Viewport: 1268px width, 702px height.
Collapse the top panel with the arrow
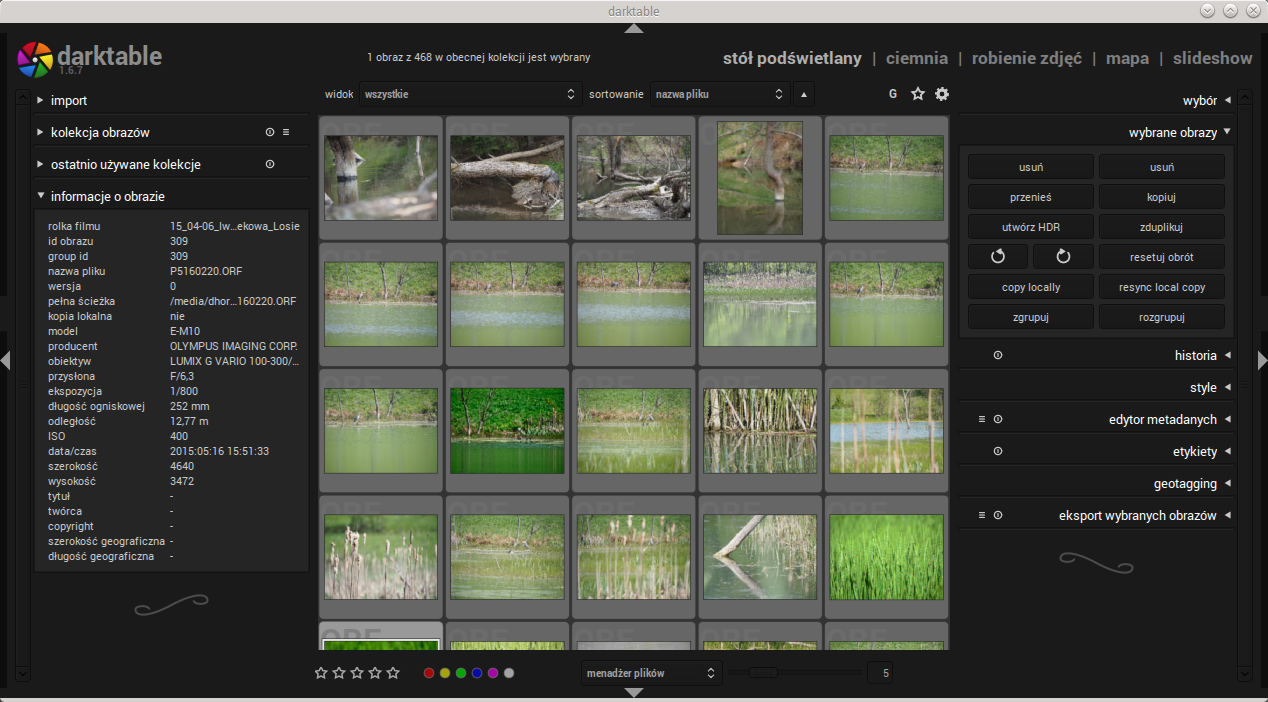tap(634, 28)
